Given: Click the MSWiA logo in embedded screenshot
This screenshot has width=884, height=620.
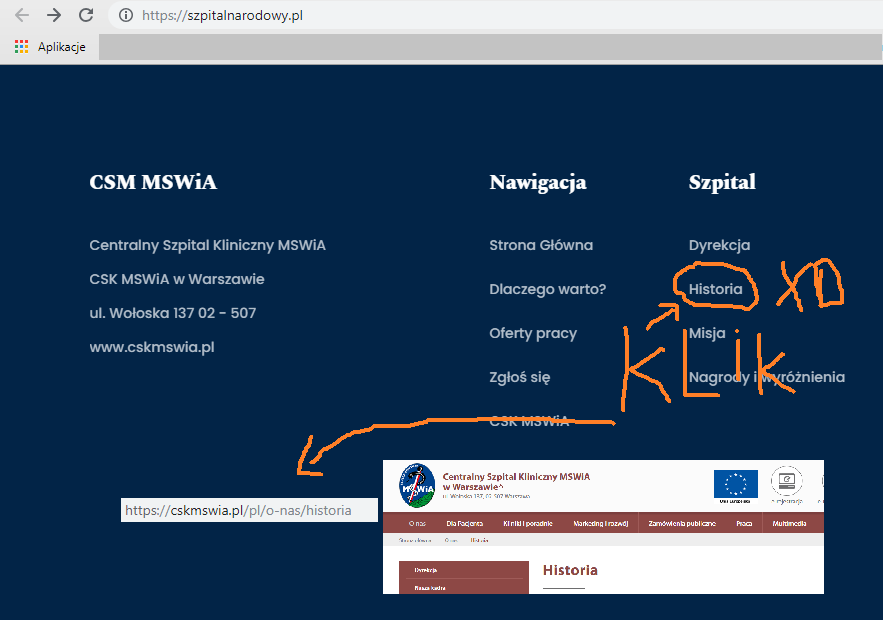Looking at the screenshot, I should 416,485.
